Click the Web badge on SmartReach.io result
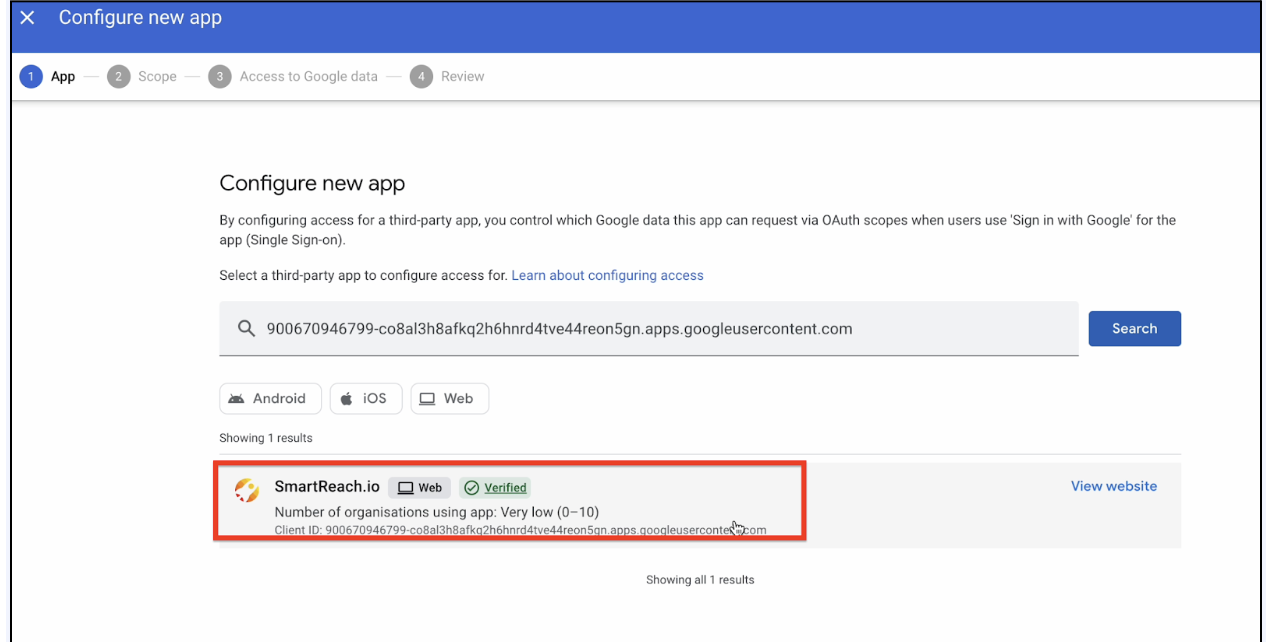Screen dimensions: 1268x642 pyautogui.click(x=419, y=488)
